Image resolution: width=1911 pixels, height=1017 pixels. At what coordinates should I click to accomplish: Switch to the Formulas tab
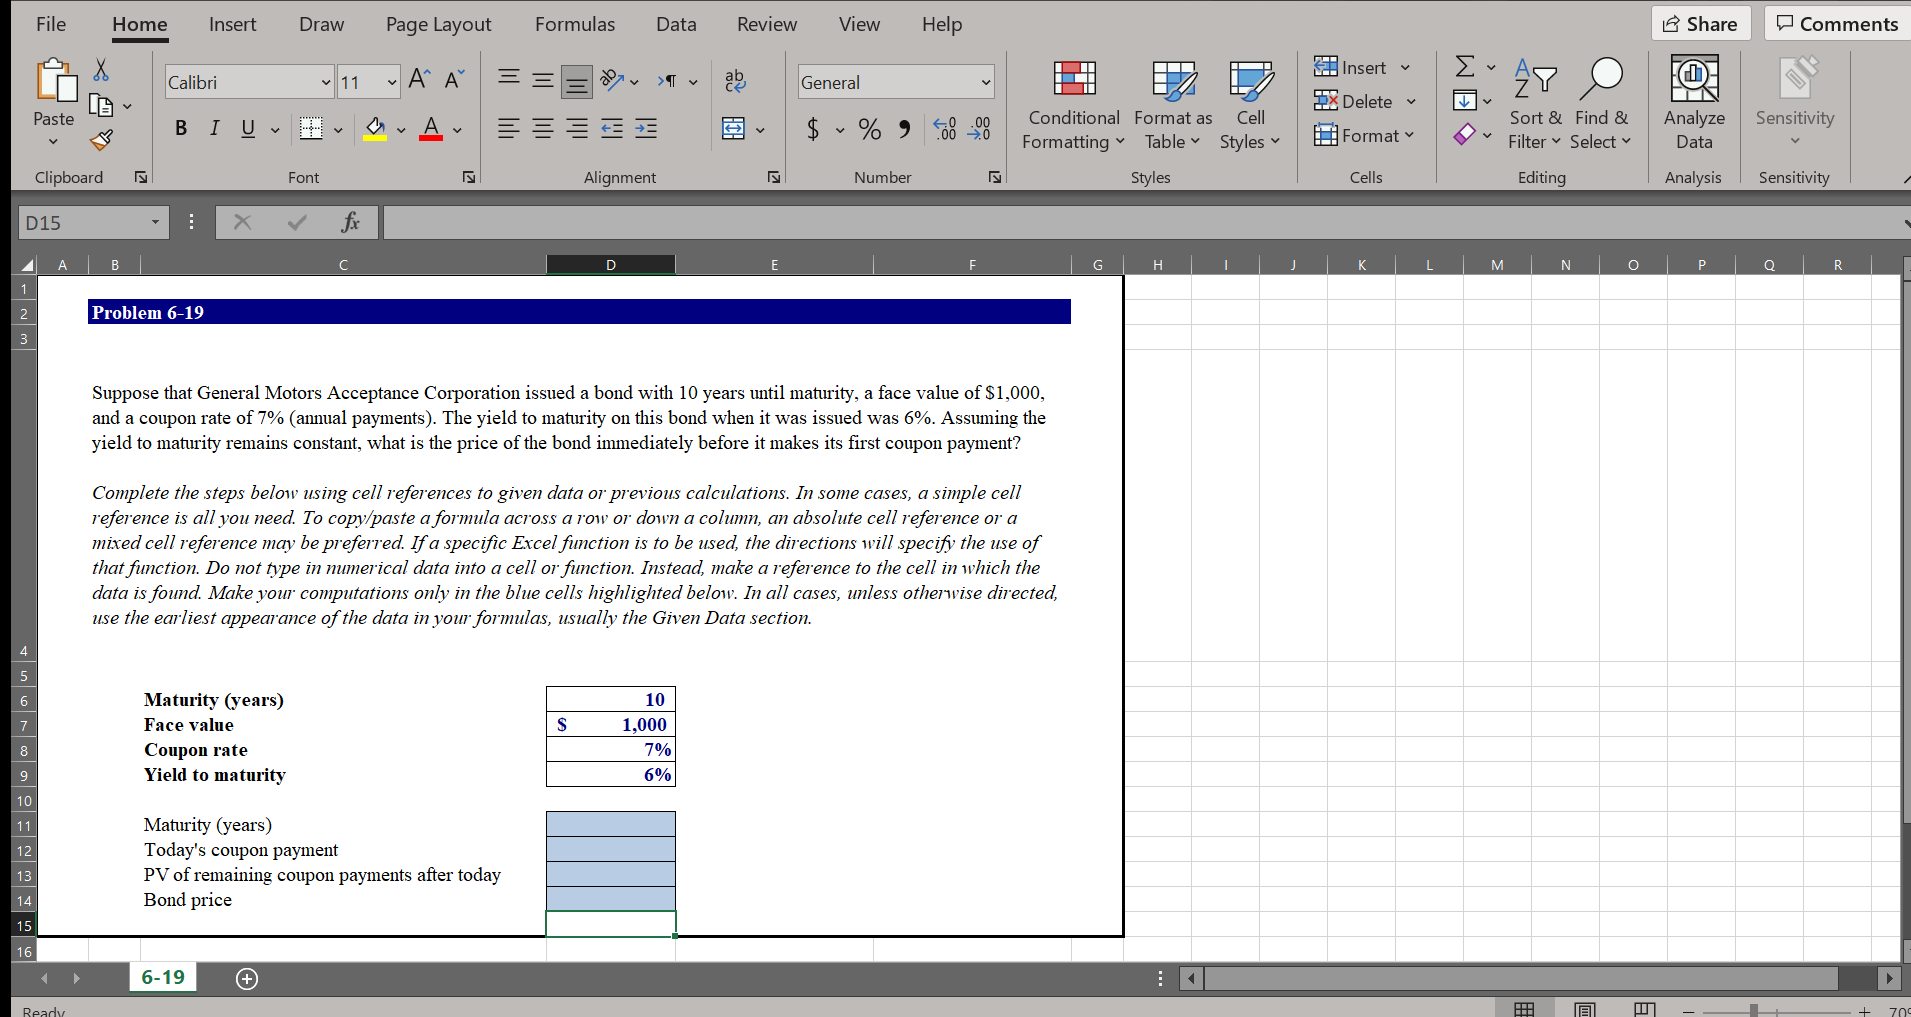click(575, 25)
